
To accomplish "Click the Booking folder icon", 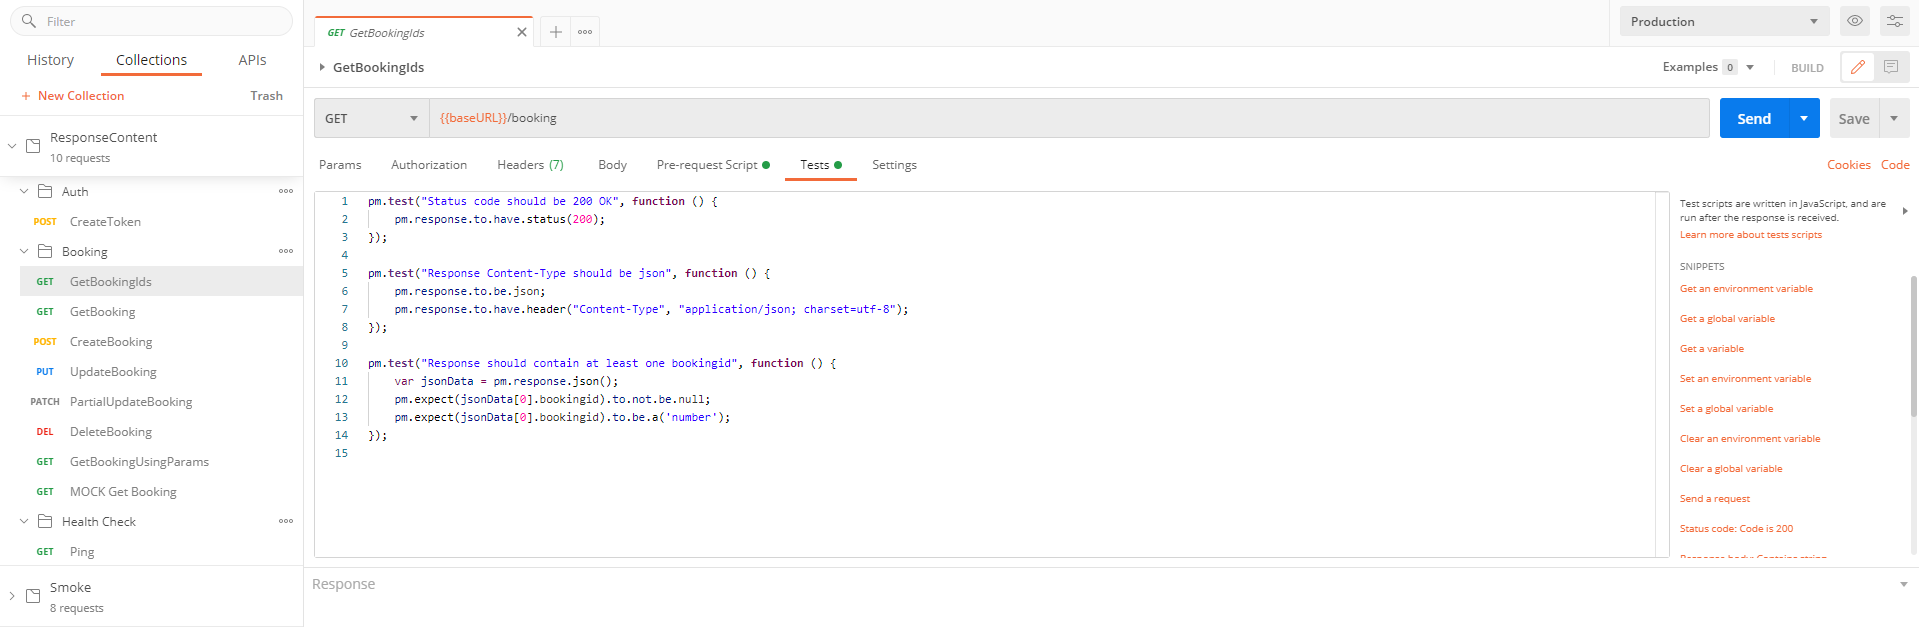I will click(45, 251).
